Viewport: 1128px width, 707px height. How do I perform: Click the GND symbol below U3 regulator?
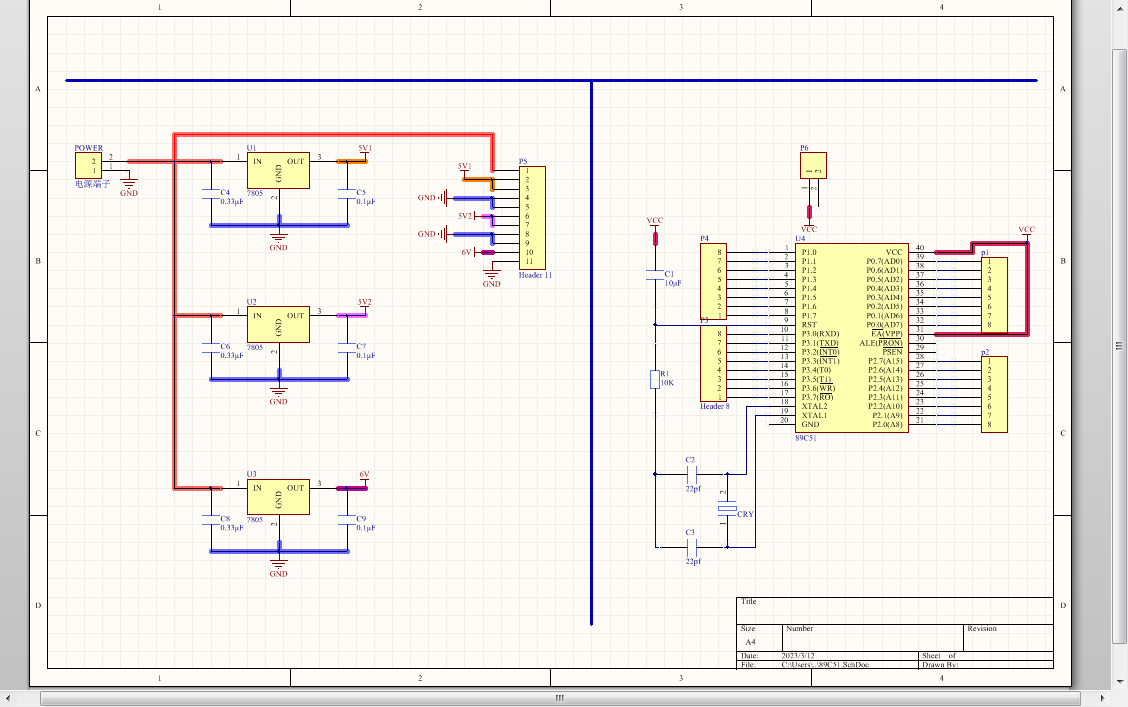[278, 567]
